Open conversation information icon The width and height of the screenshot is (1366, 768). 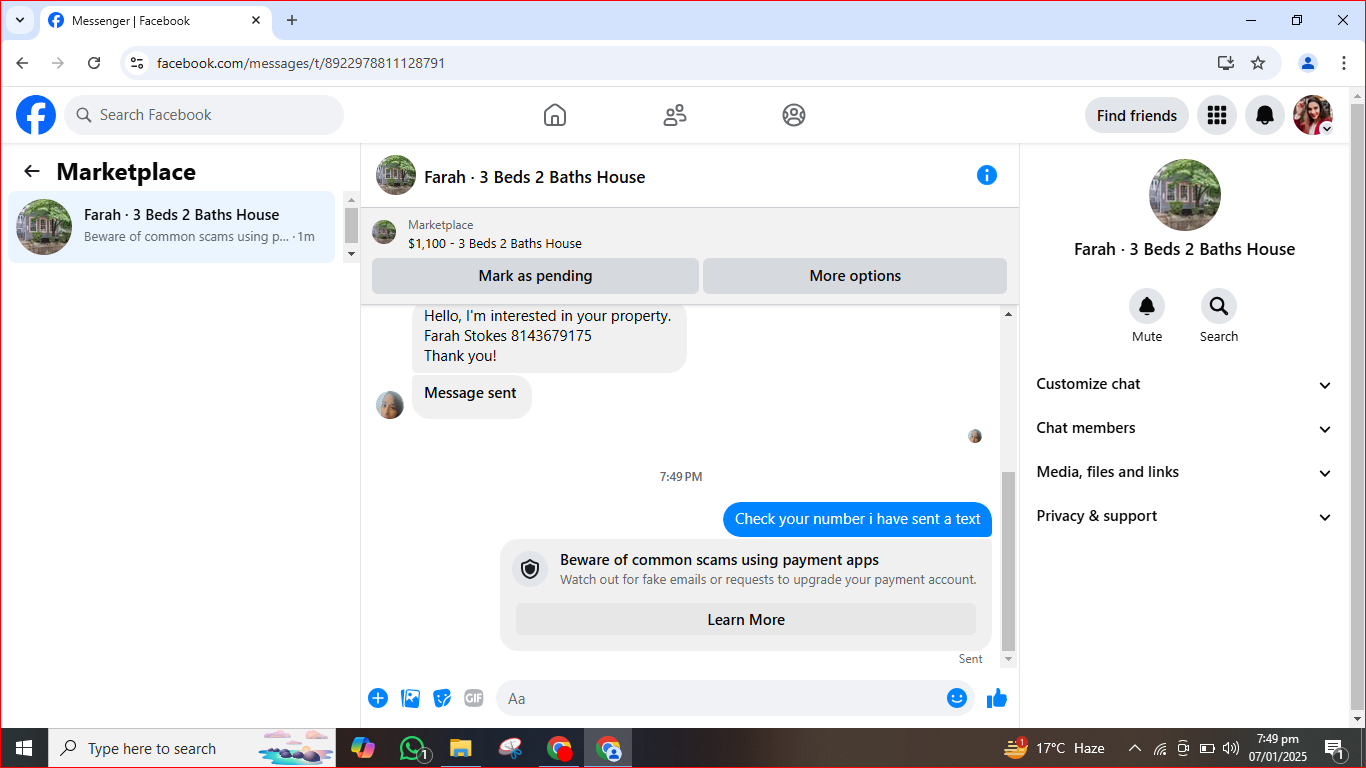987,175
